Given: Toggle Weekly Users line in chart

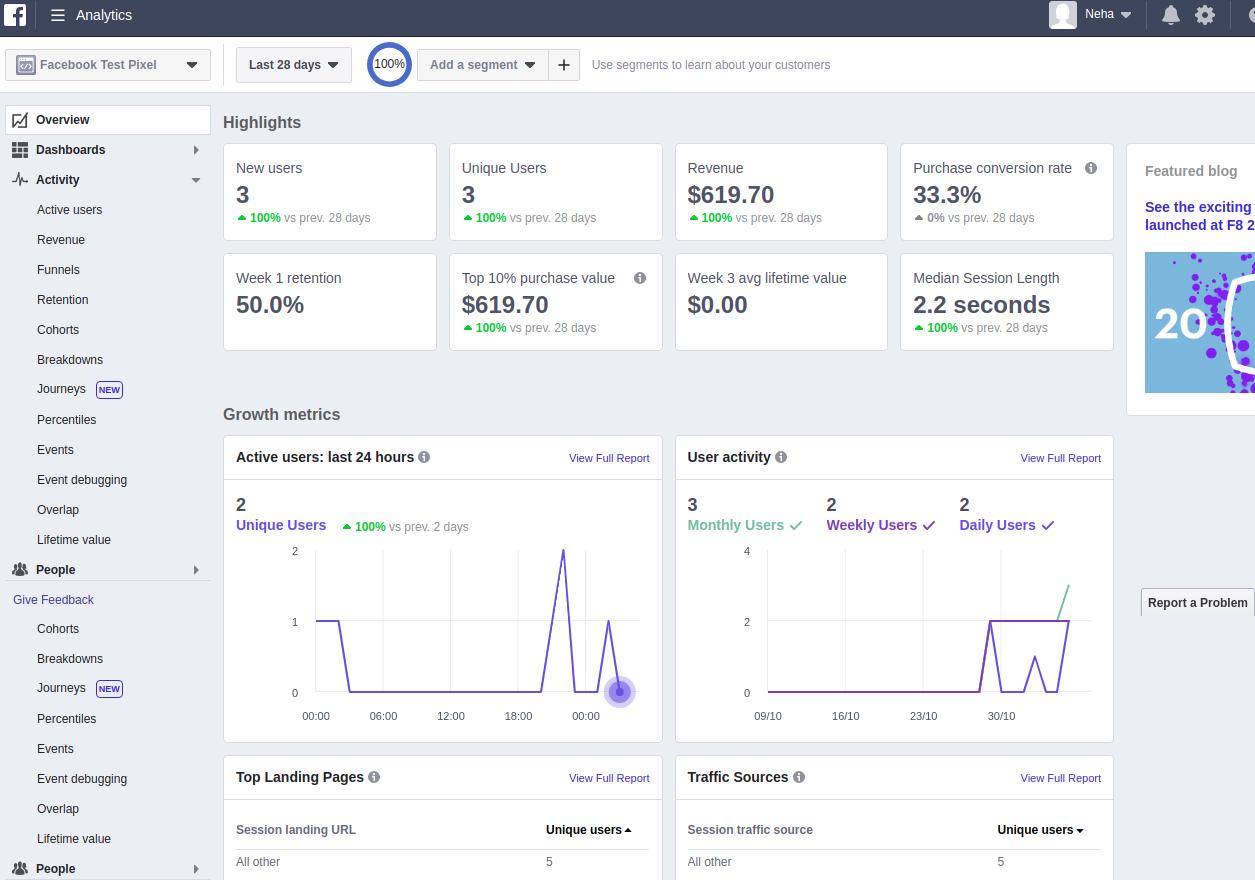Looking at the screenshot, I should pyautogui.click(x=881, y=525).
